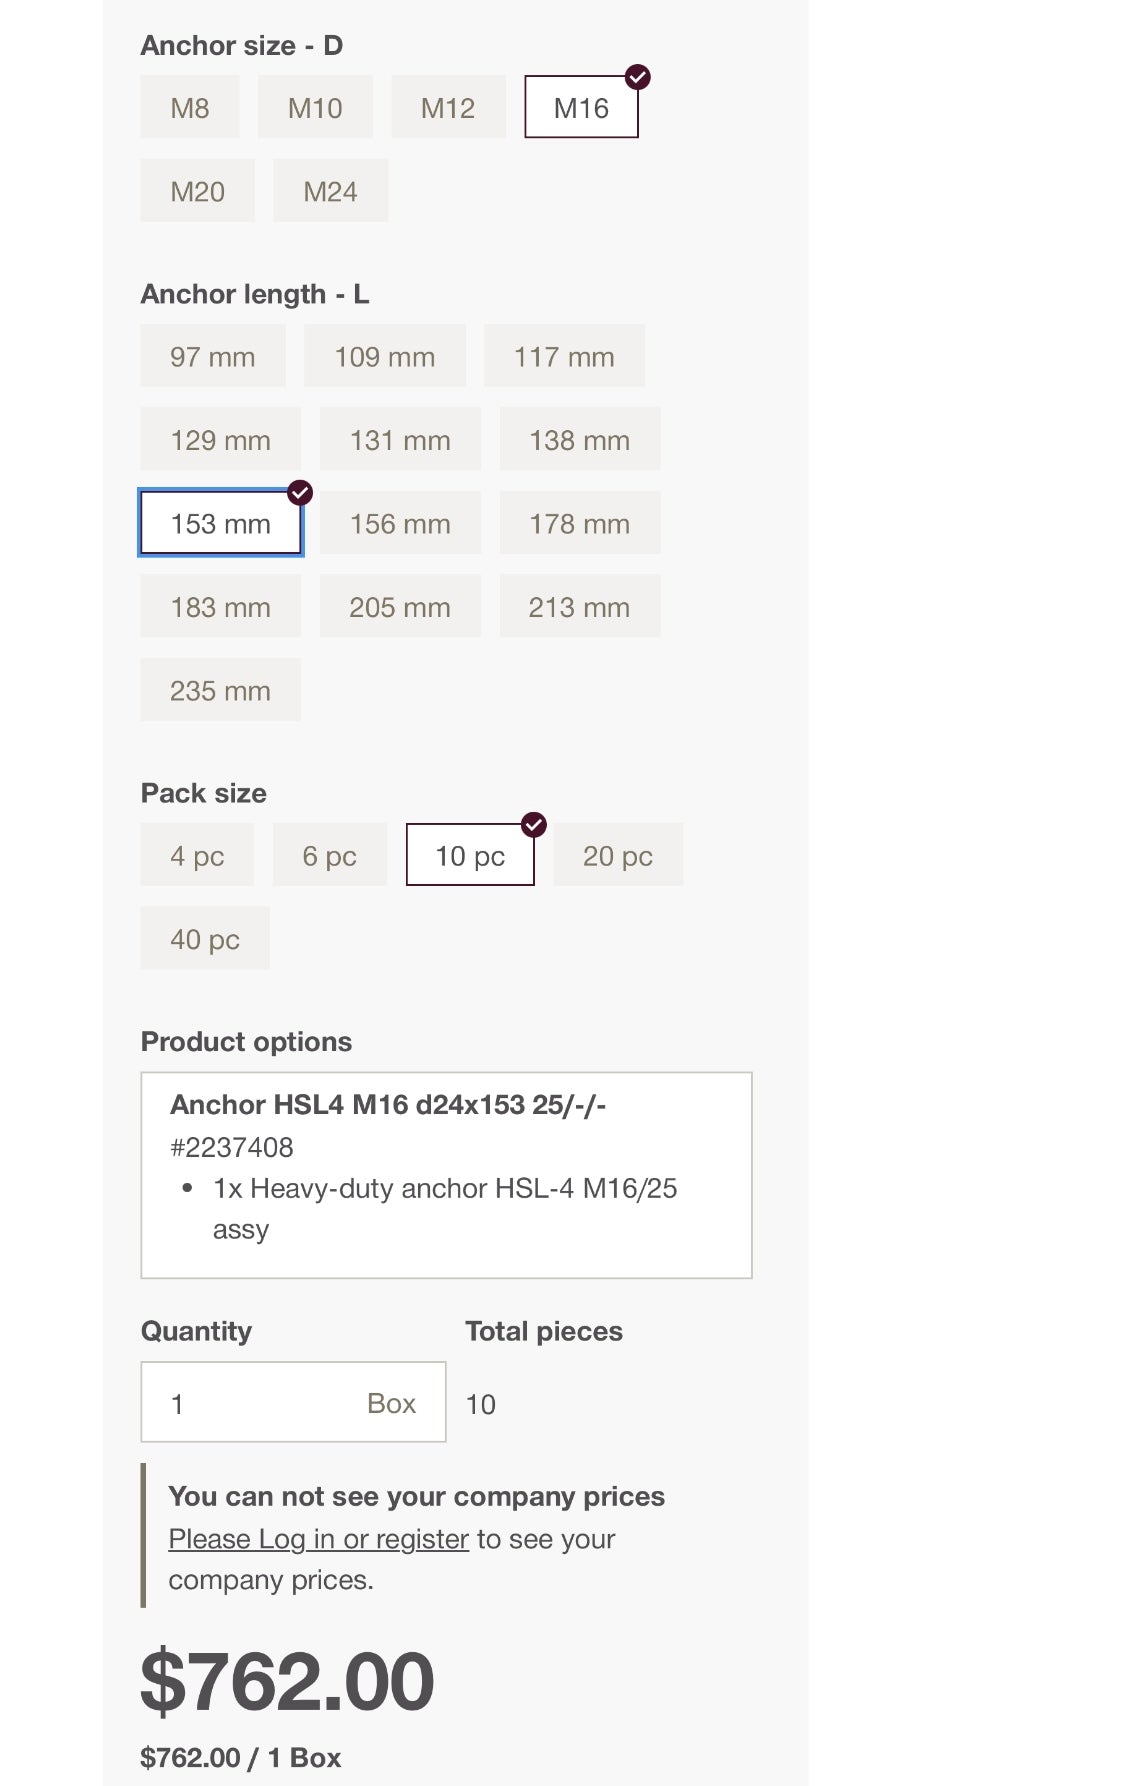Choose 20 pc pack size

tap(618, 856)
